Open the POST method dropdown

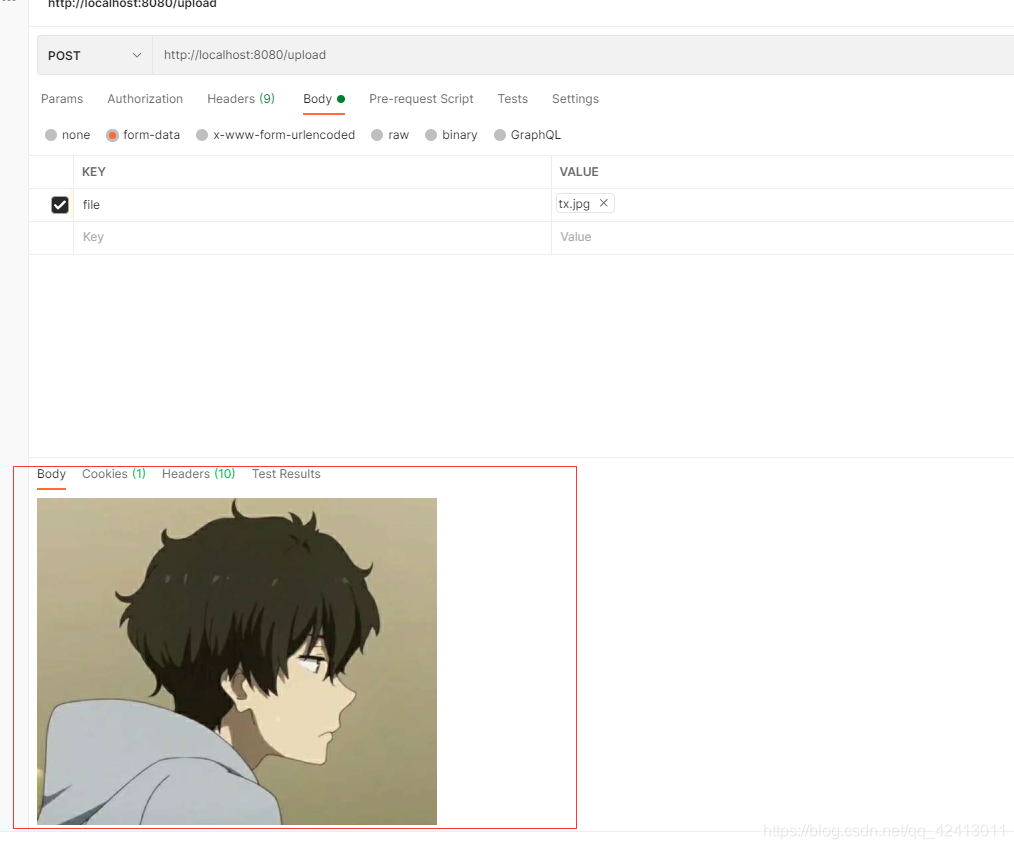pyautogui.click(x=94, y=56)
